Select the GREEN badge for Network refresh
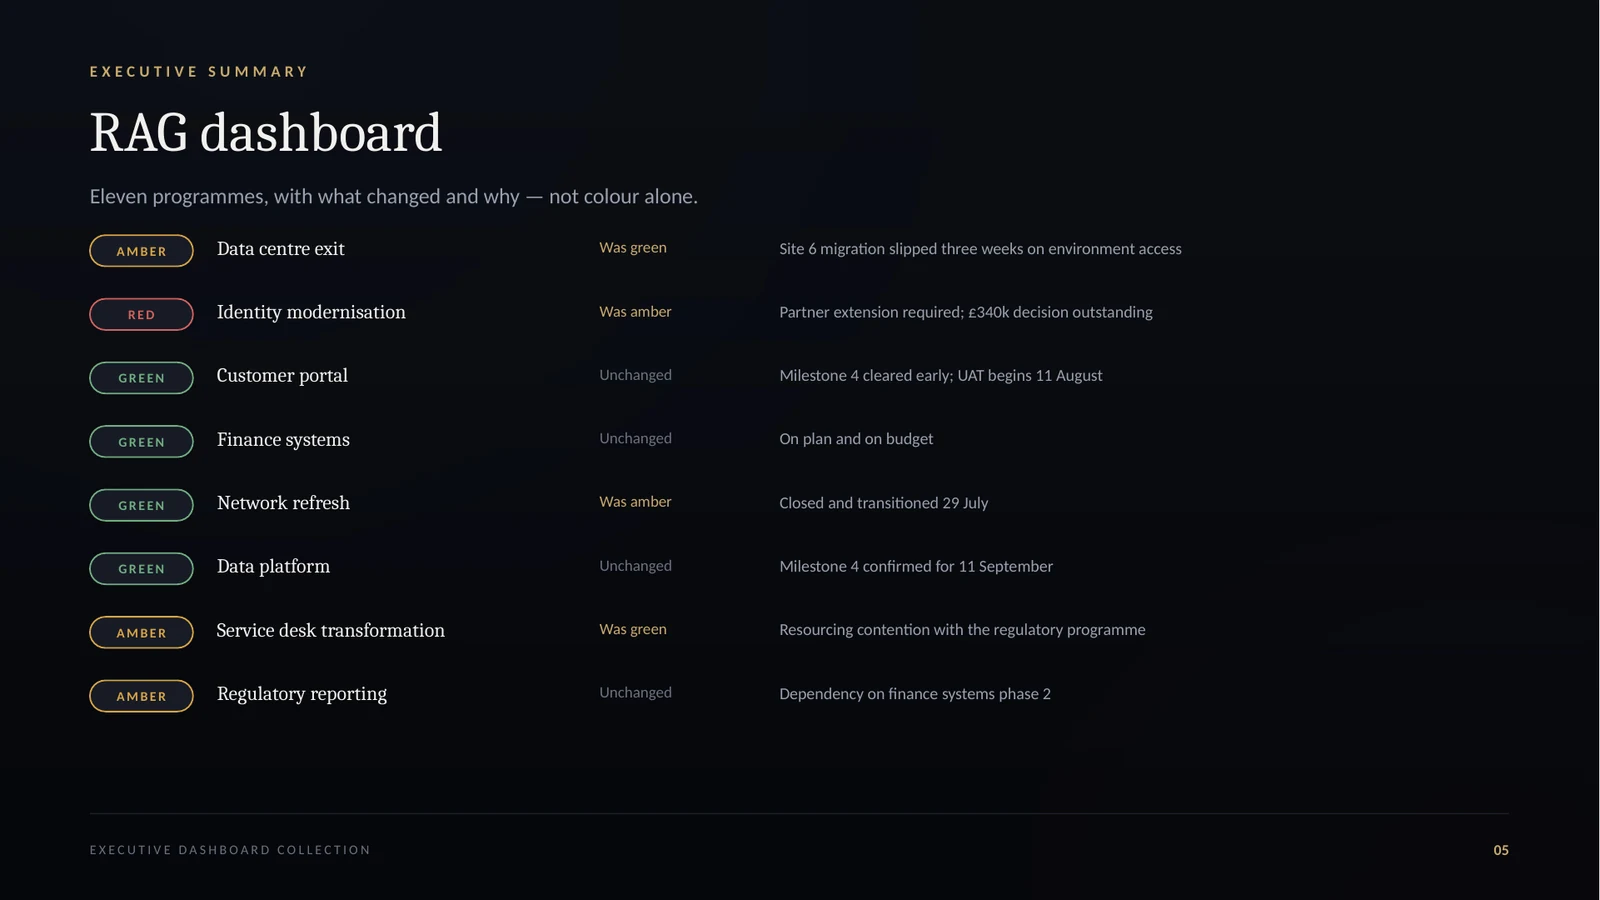The image size is (1600, 900). [141, 505]
